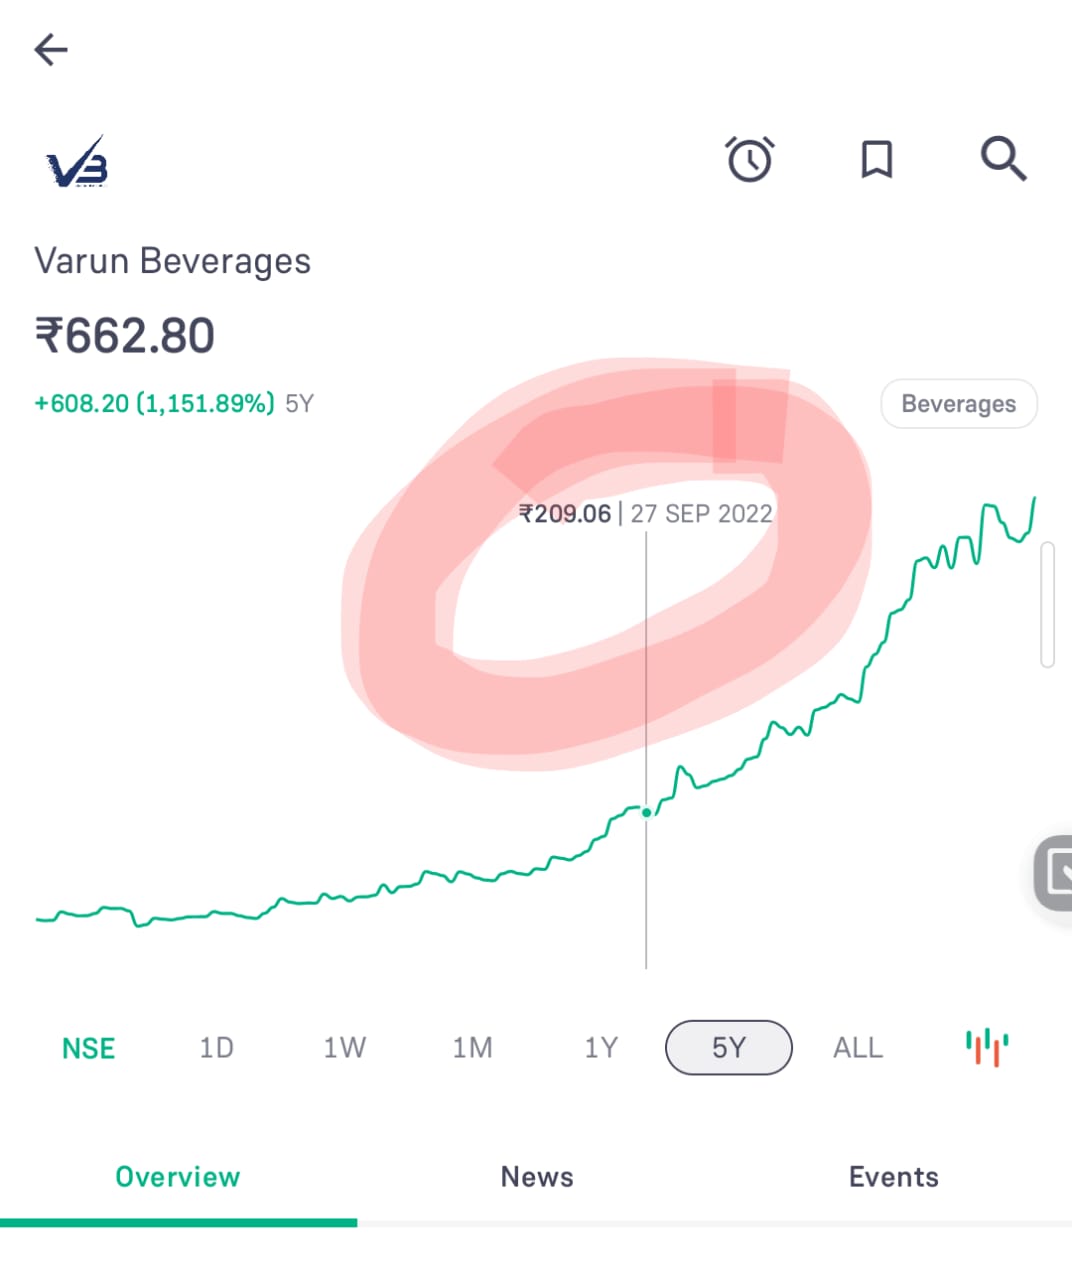Switch to the Events tab

click(x=894, y=1177)
